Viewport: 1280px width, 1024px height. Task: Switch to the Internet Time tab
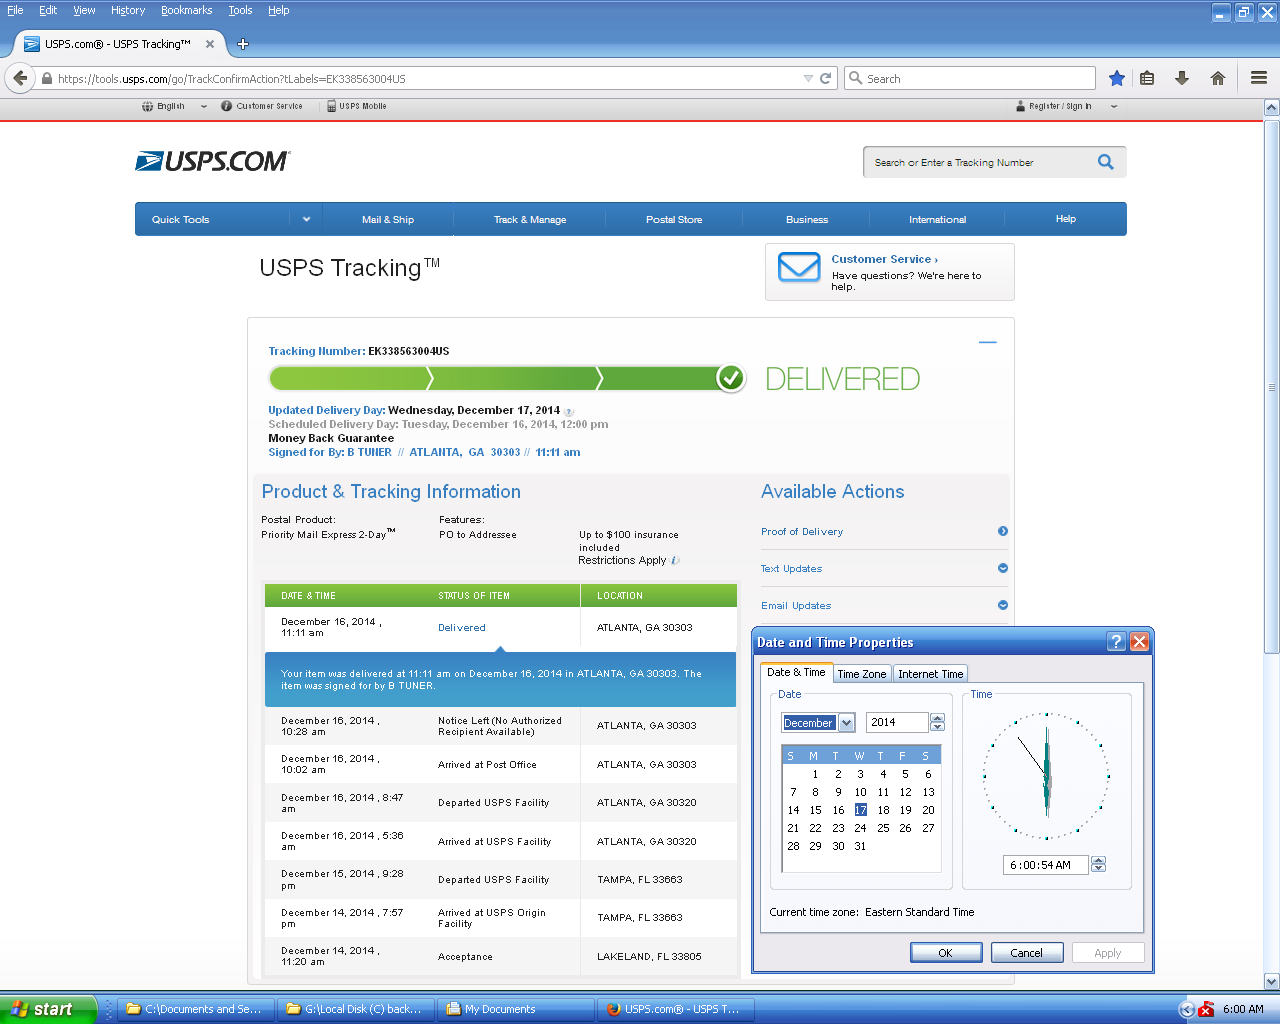pos(930,674)
